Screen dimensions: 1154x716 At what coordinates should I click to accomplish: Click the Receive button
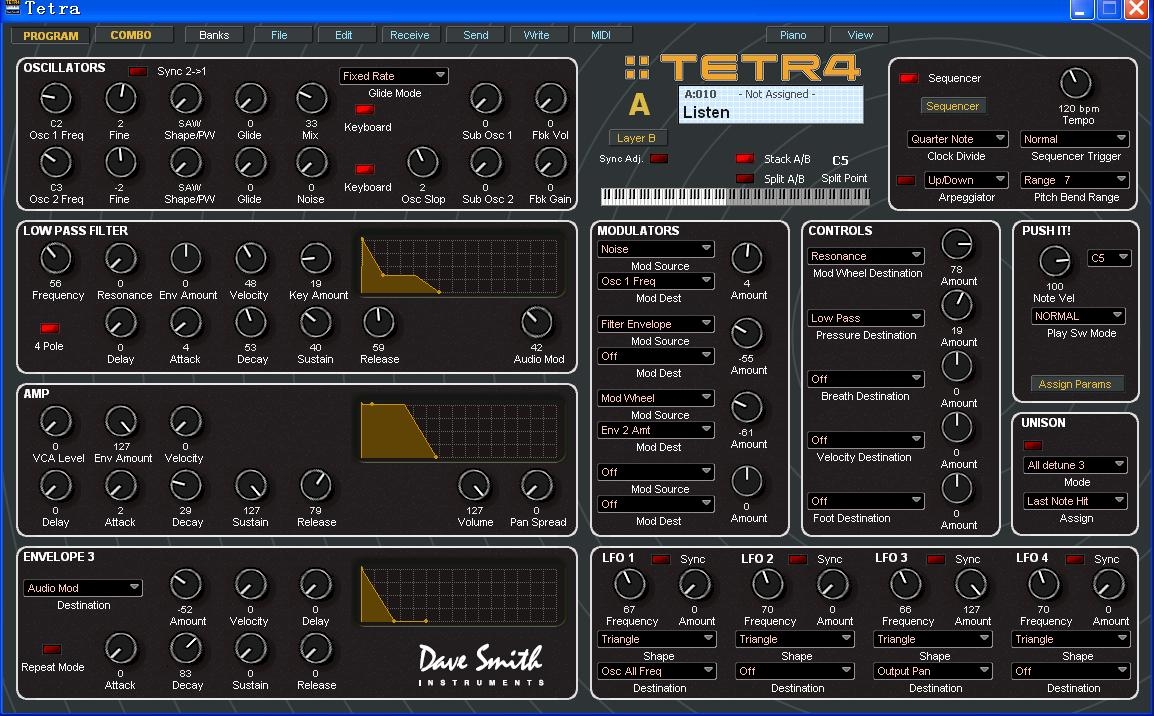[x=410, y=35]
